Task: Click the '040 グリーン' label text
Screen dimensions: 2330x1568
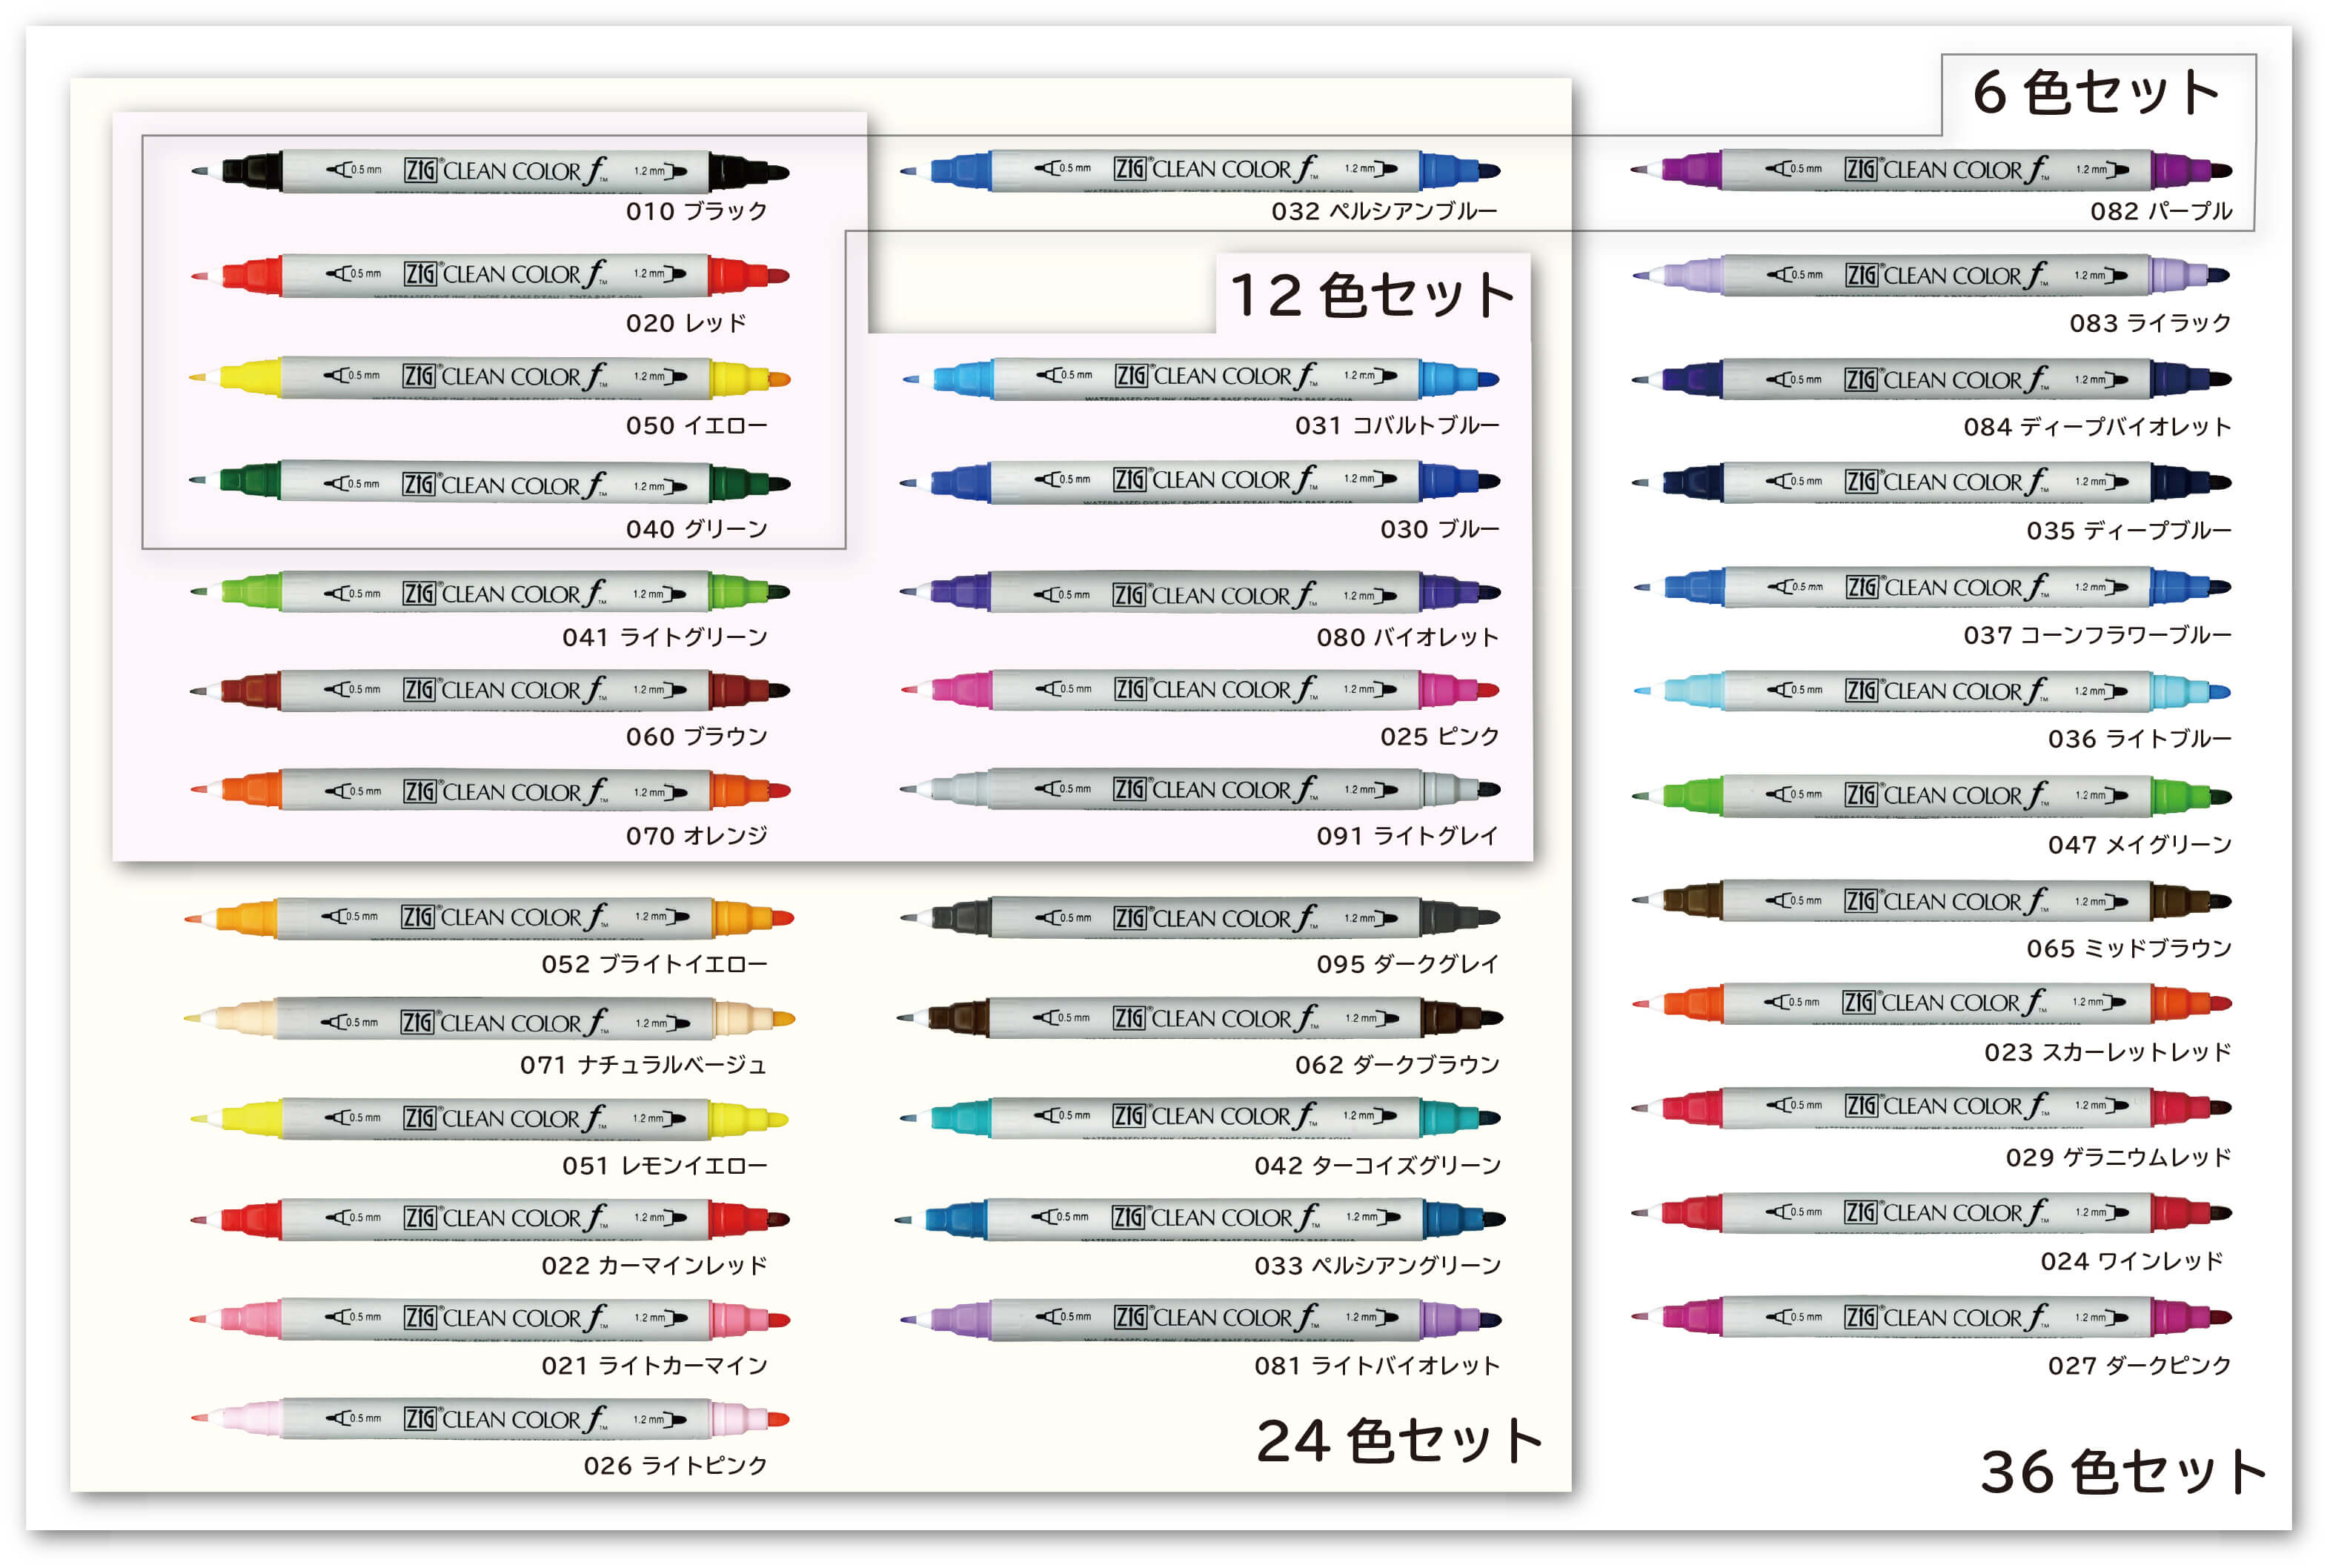Action: click(697, 529)
